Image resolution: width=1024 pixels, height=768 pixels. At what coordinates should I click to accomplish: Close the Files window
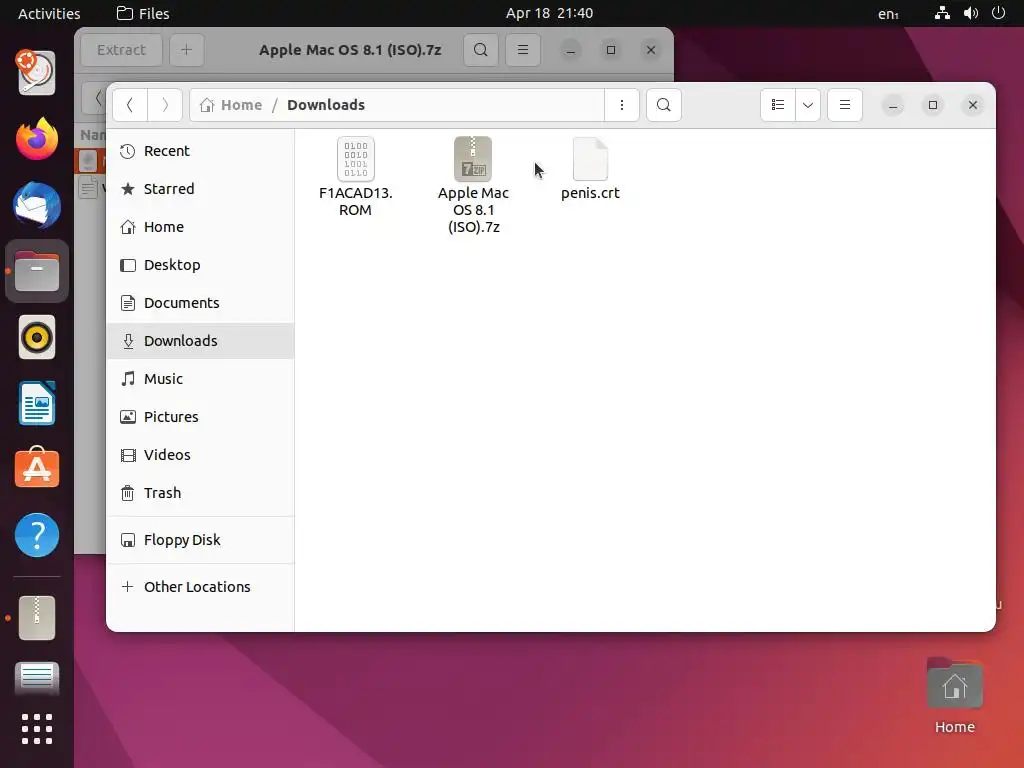tap(972, 105)
